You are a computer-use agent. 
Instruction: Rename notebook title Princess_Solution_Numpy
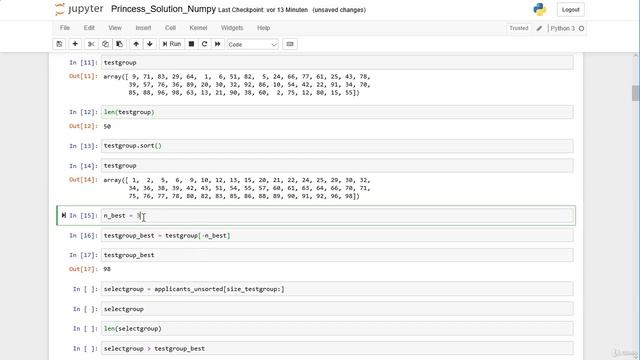(x=163, y=9)
